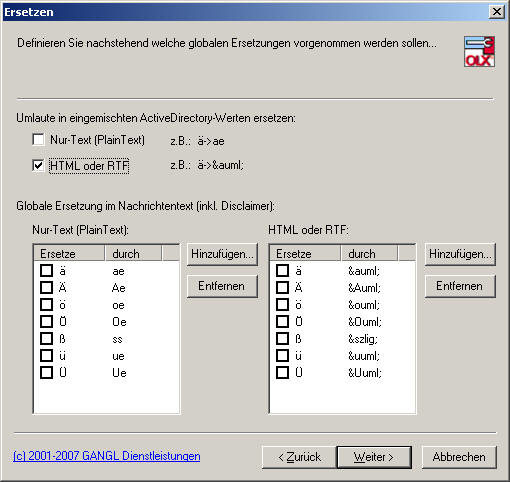This screenshot has width=510, height=482.
Task: Click Entfernen for the PlainText list
Action: click(x=222, y=286)
